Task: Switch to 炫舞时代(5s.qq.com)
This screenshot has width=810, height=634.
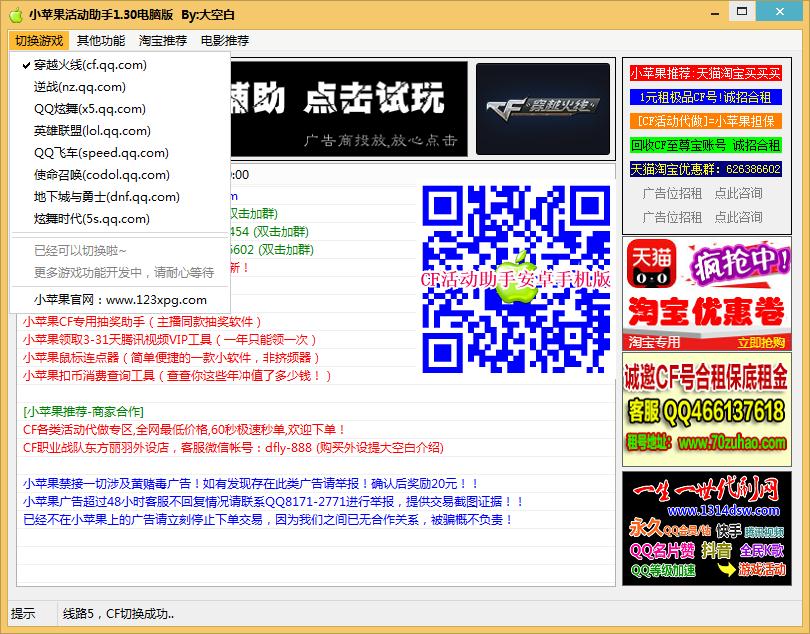Action: [x=120, y=219]
